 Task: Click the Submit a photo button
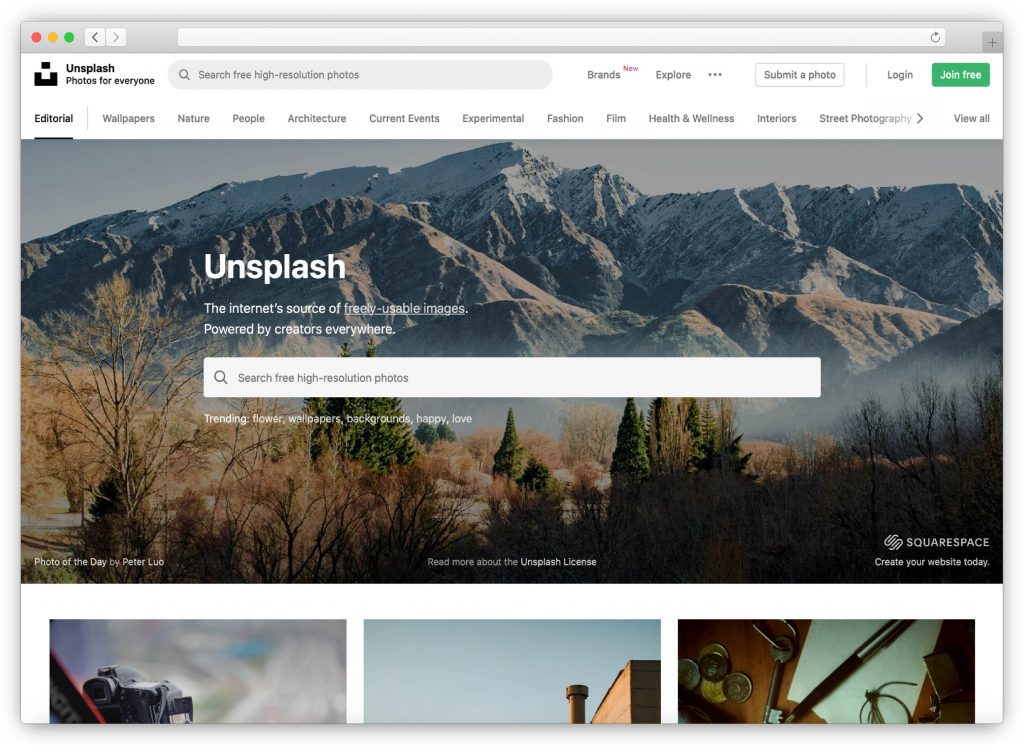tap(799, 74)
